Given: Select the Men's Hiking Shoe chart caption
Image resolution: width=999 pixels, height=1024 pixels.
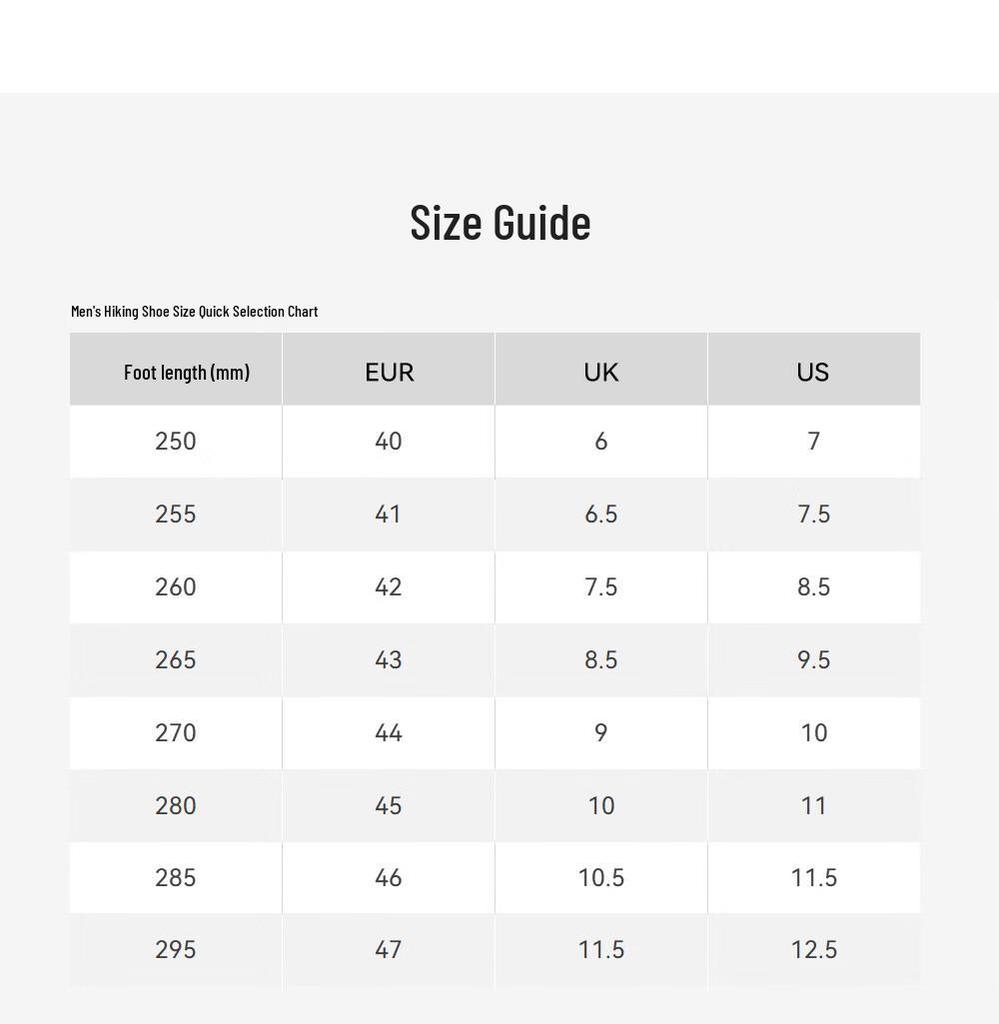Looking at the screenshot, I should pyautogui.click(x=195, y=312).
